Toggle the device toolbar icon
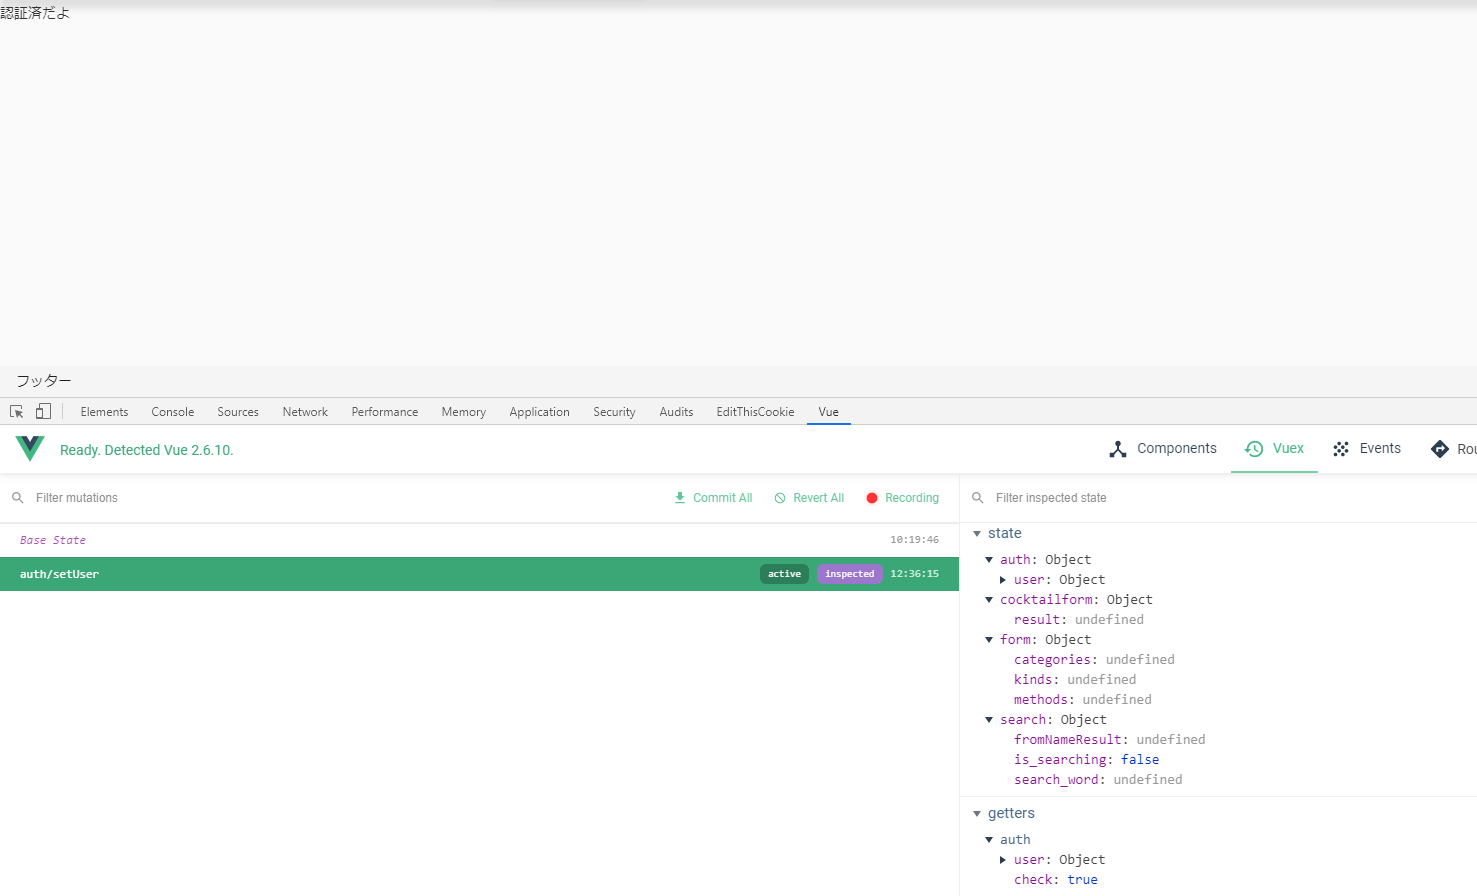The width and height of the screenshot is (1477, 896). [43, 412]
